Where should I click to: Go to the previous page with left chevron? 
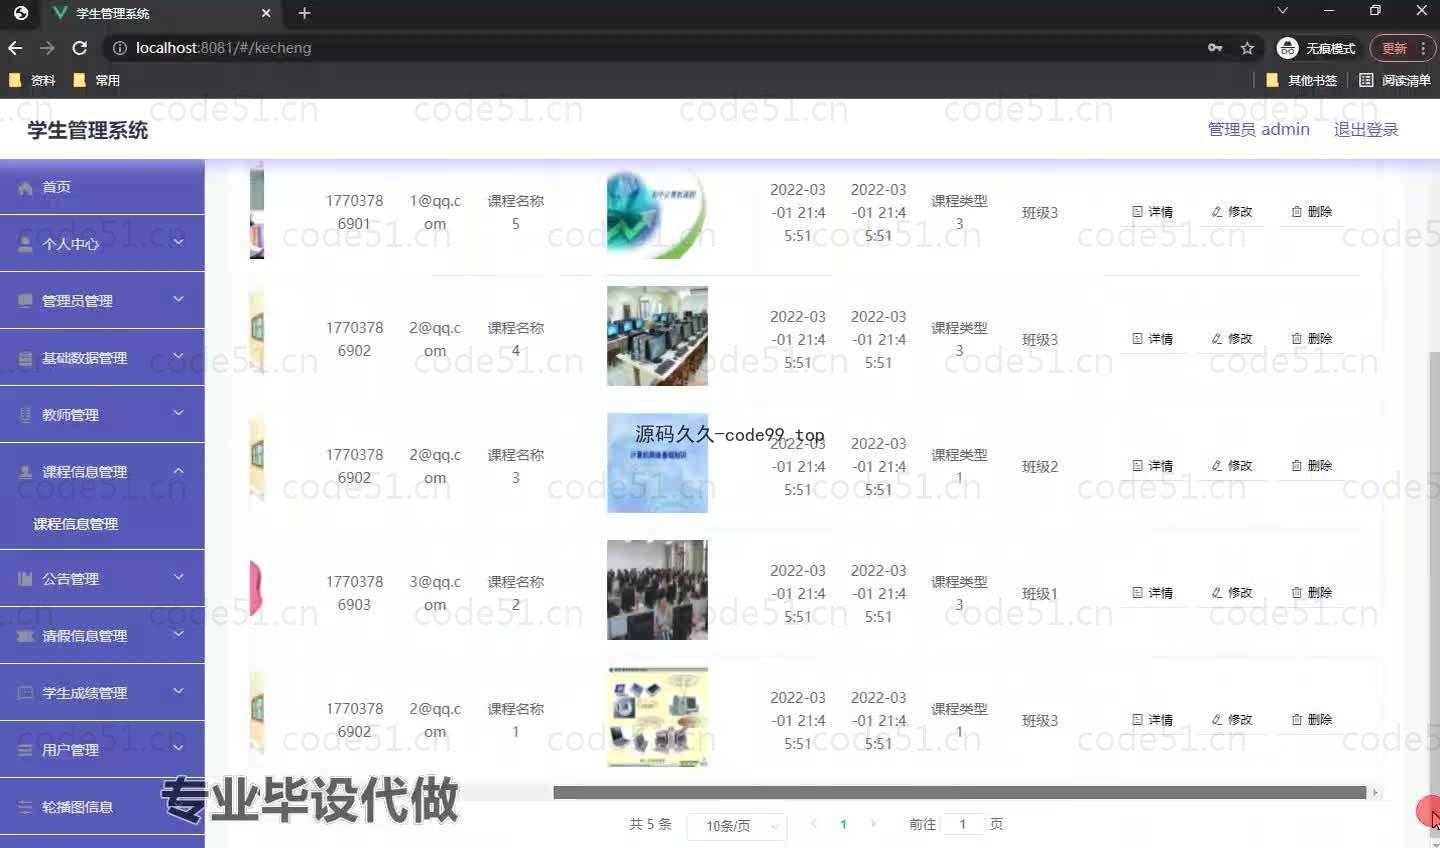coord(813,824)
